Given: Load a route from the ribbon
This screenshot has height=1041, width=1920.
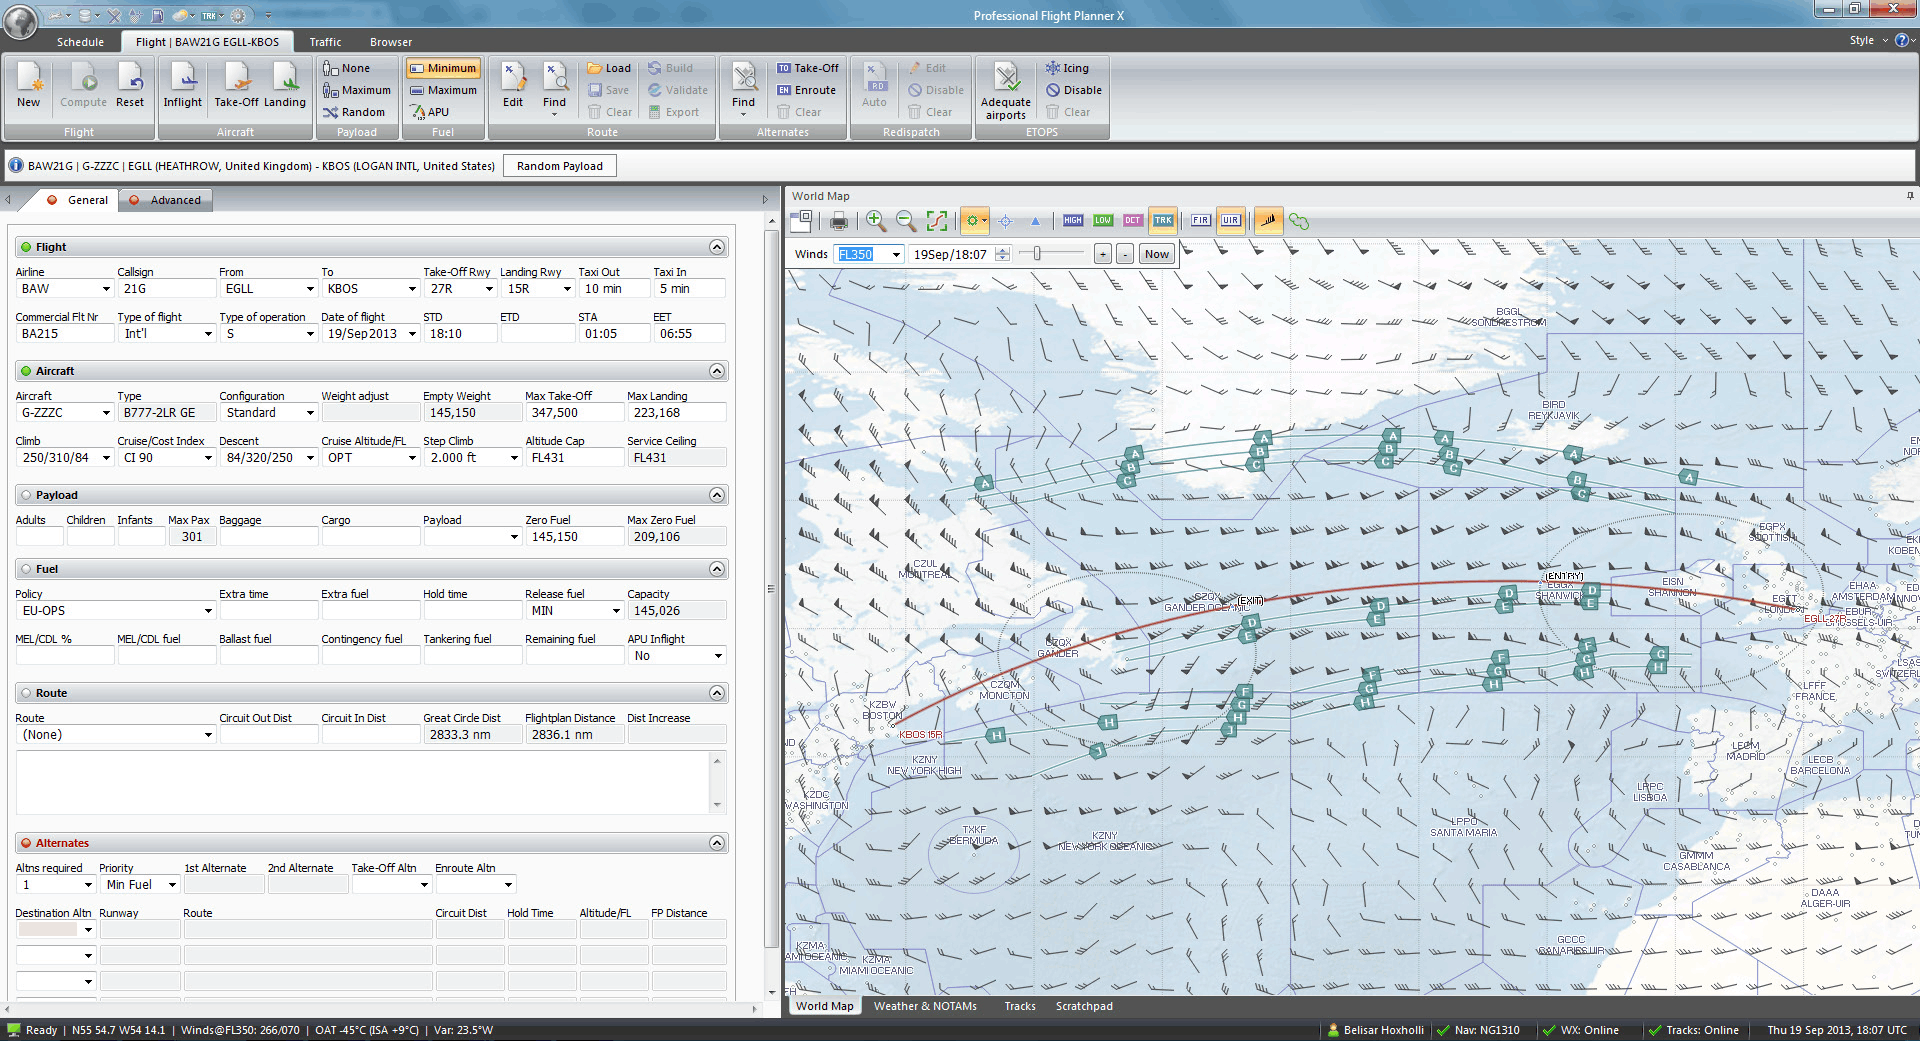Looking at the screenshot, I should pos(609,68).
